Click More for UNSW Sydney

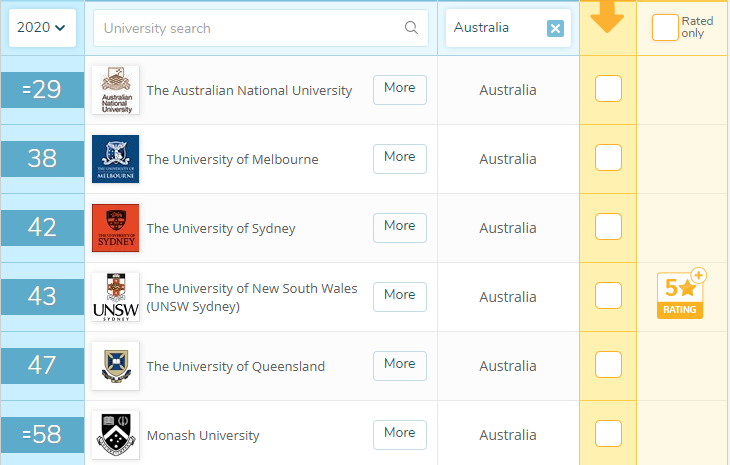coord(399,297)
